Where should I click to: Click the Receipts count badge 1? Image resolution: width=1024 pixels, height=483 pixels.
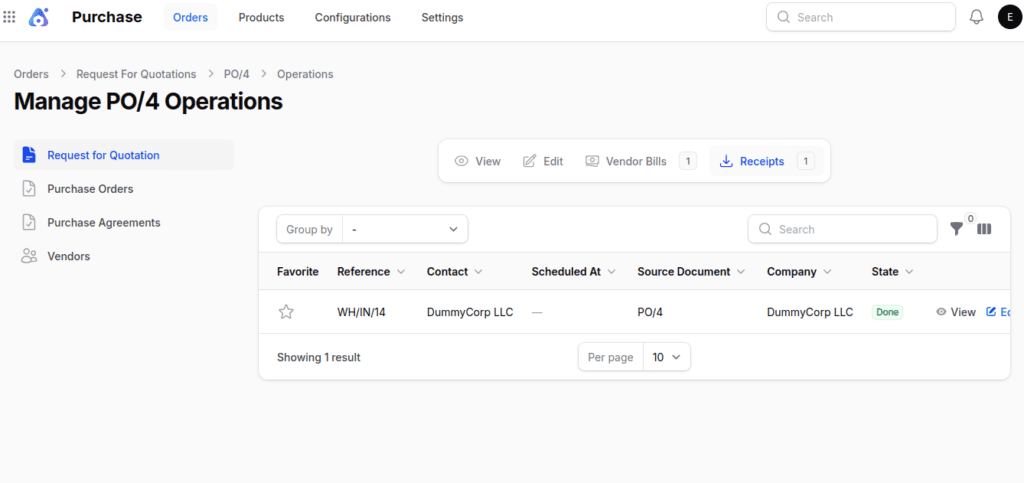click(x=805, y=161)
